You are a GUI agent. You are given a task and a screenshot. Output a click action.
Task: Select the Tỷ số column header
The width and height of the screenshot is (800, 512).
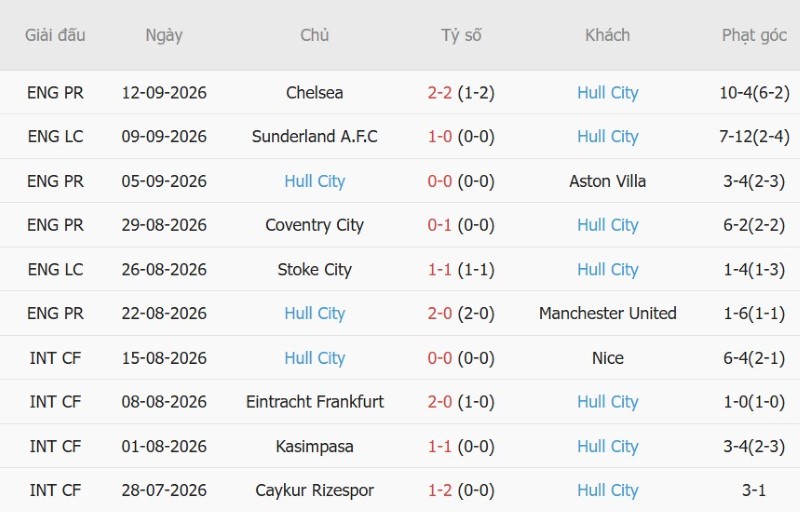461,35
